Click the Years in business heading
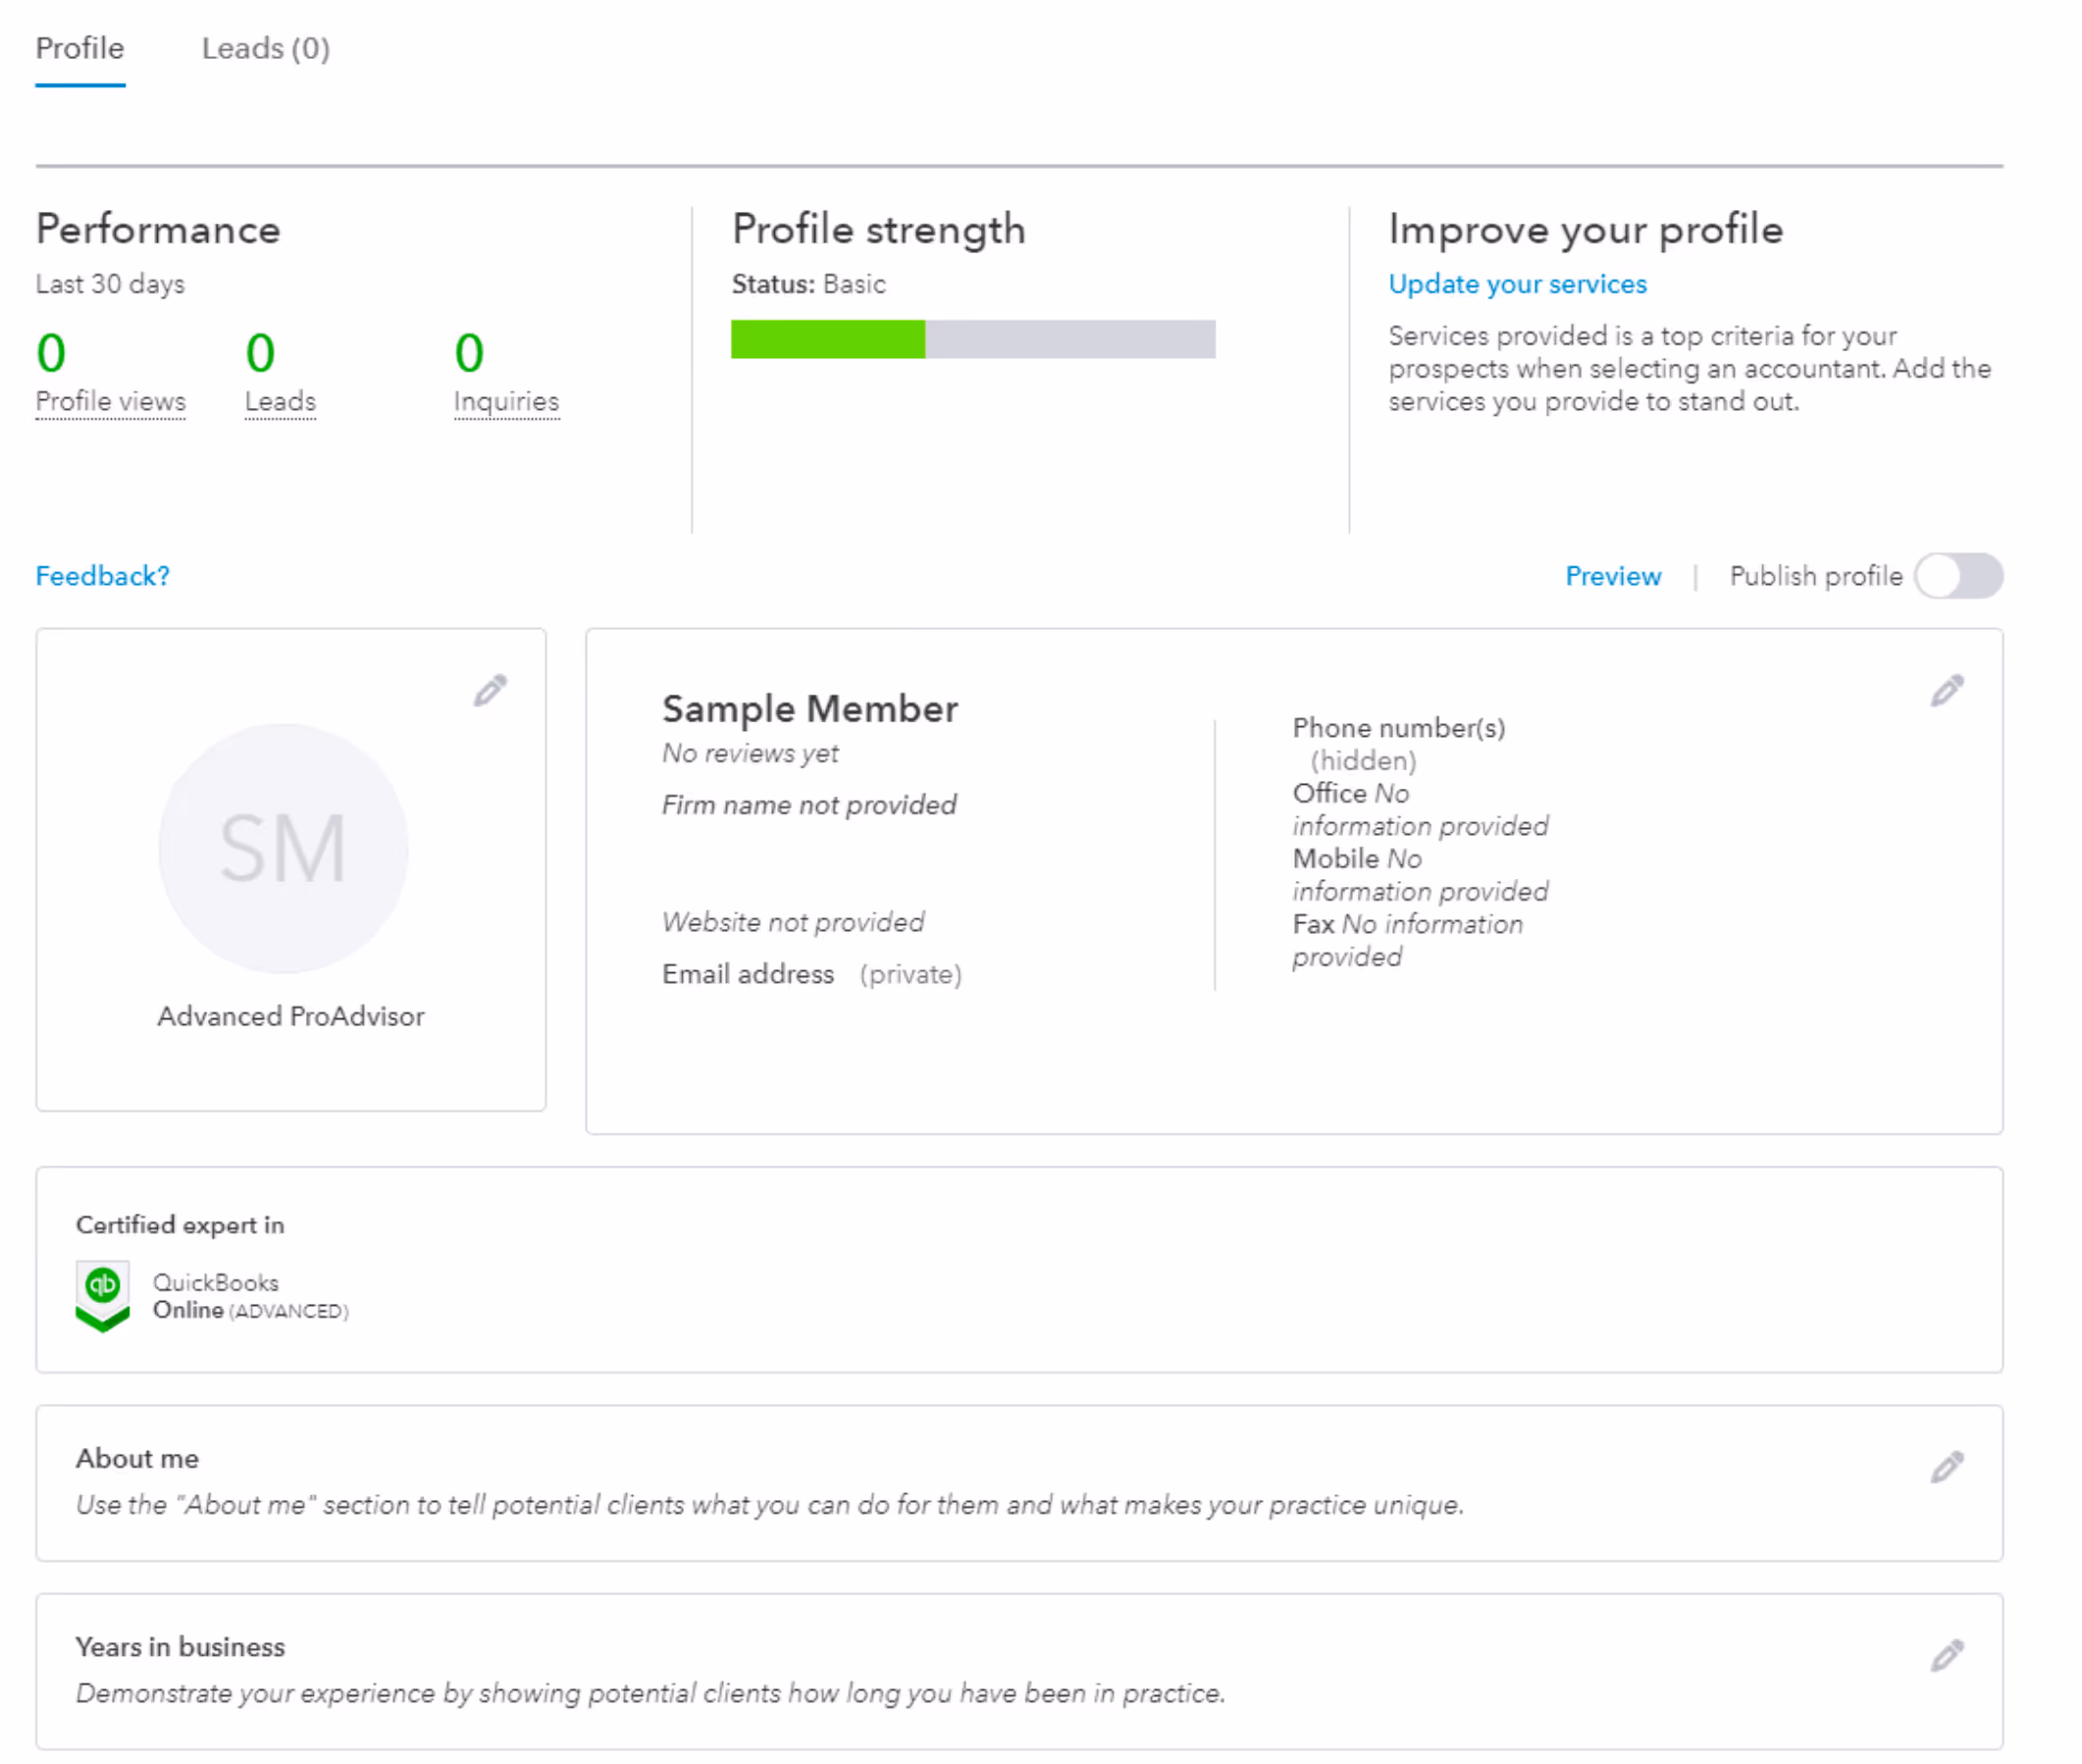The height and width of the screenshot is (1764, 2082). tap(180, 1646)
